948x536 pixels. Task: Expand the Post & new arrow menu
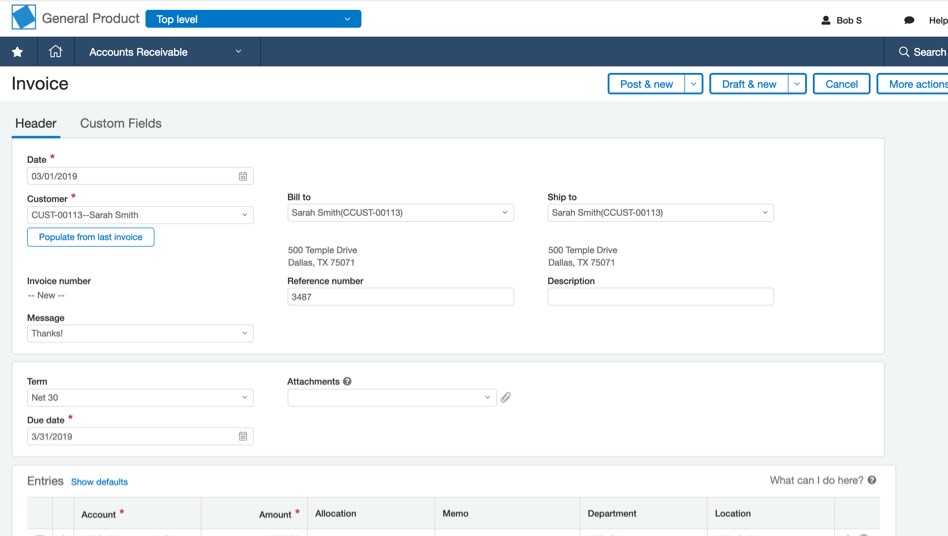(693, 84)
